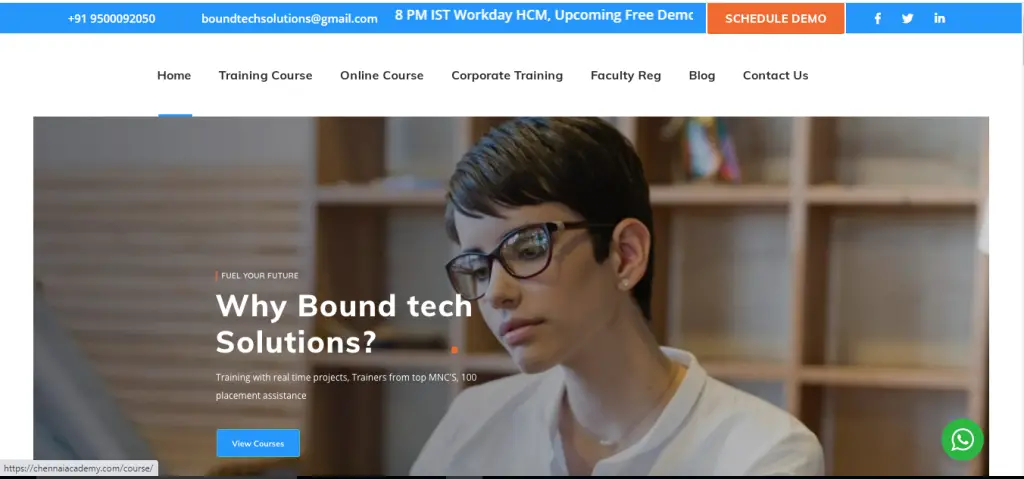Click the orange slider dot indicator
This screenshot has width=1024, height=479.
pos(455,350)
